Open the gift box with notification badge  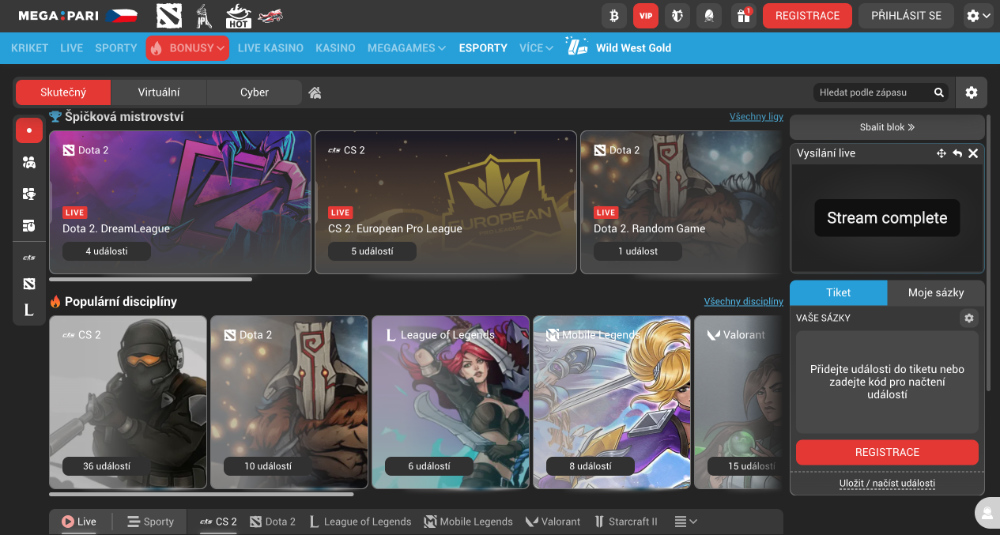coord(744,16)
